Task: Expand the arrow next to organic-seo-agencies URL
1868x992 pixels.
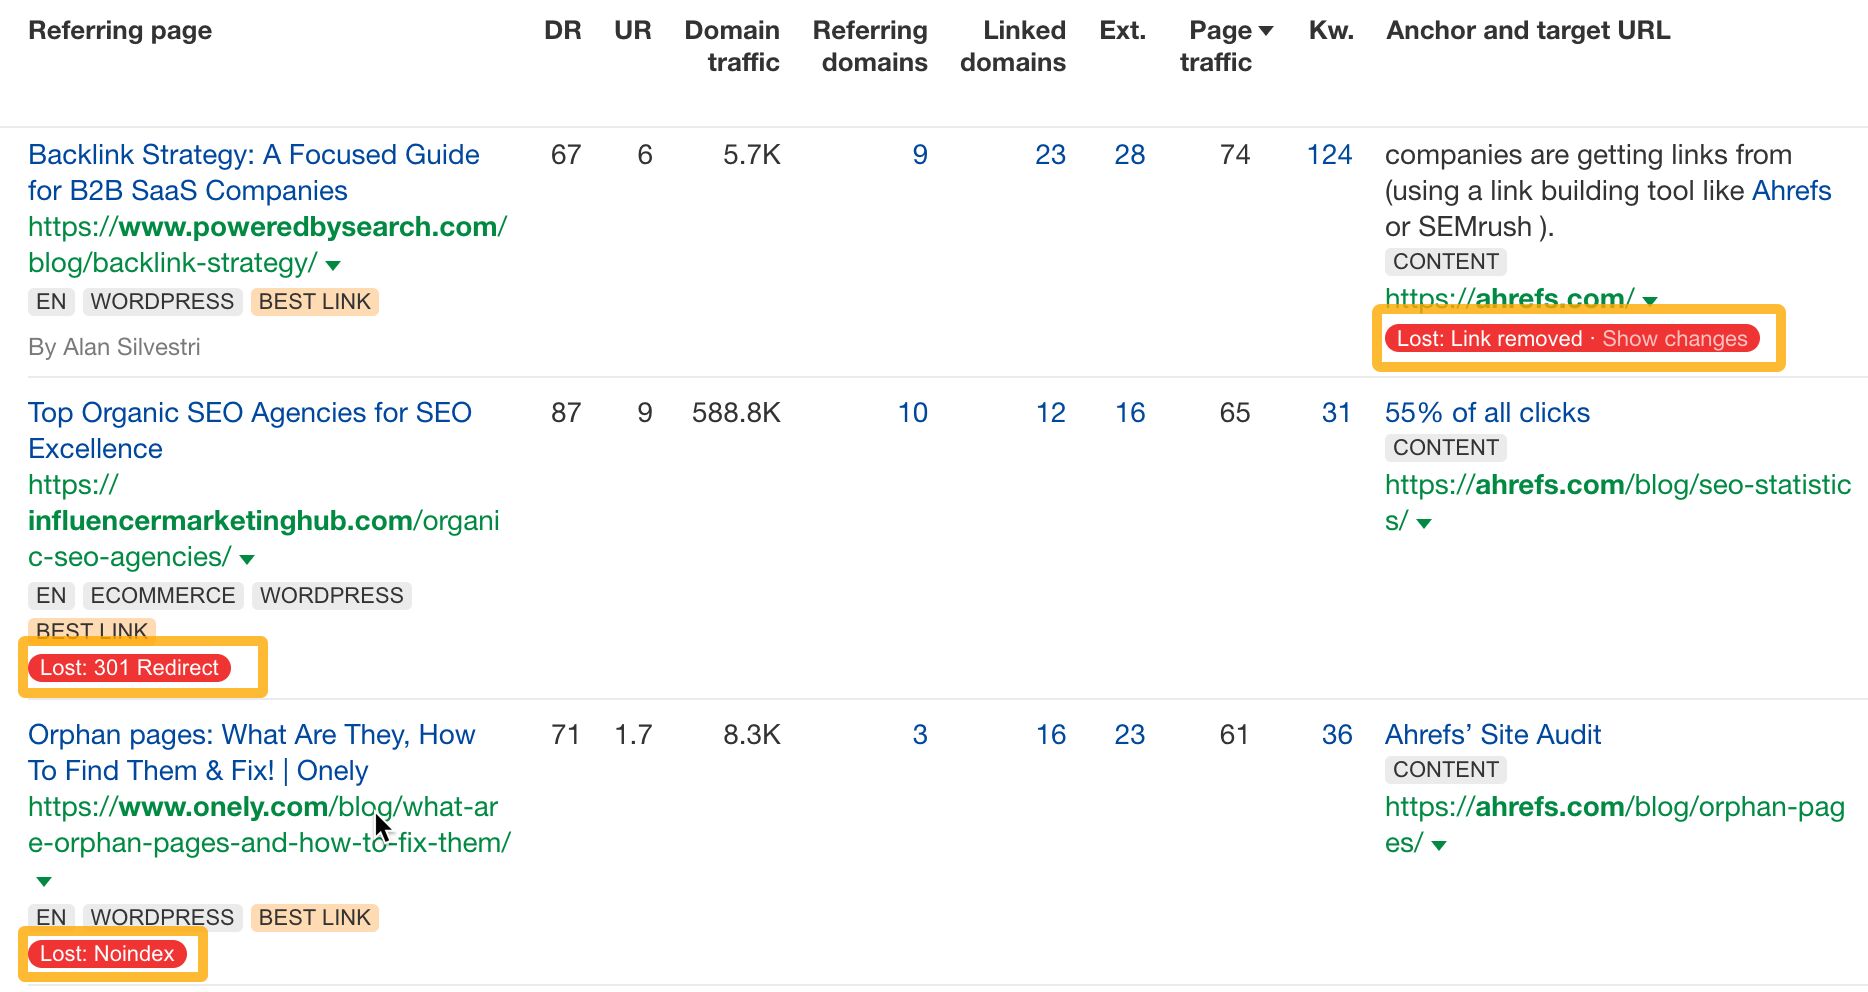Action: [246, 559]
